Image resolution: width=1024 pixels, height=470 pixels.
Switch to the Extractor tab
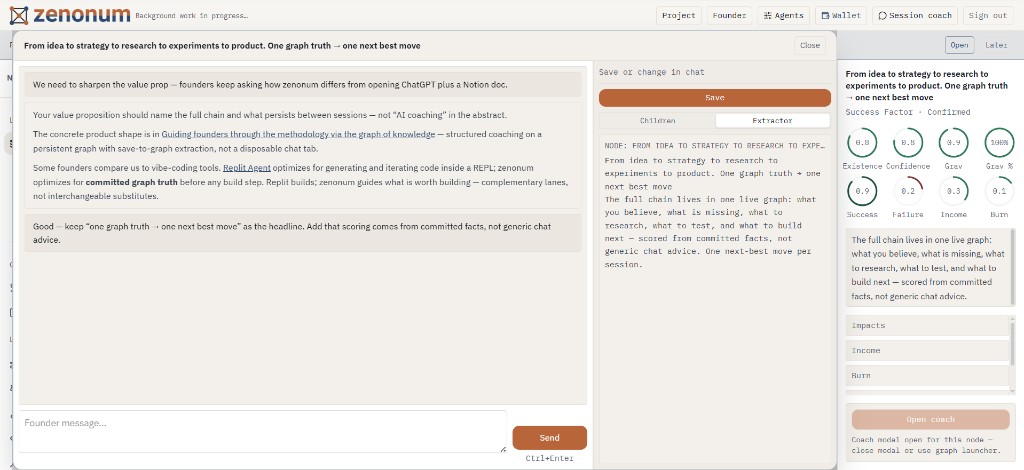click(773, 121)
